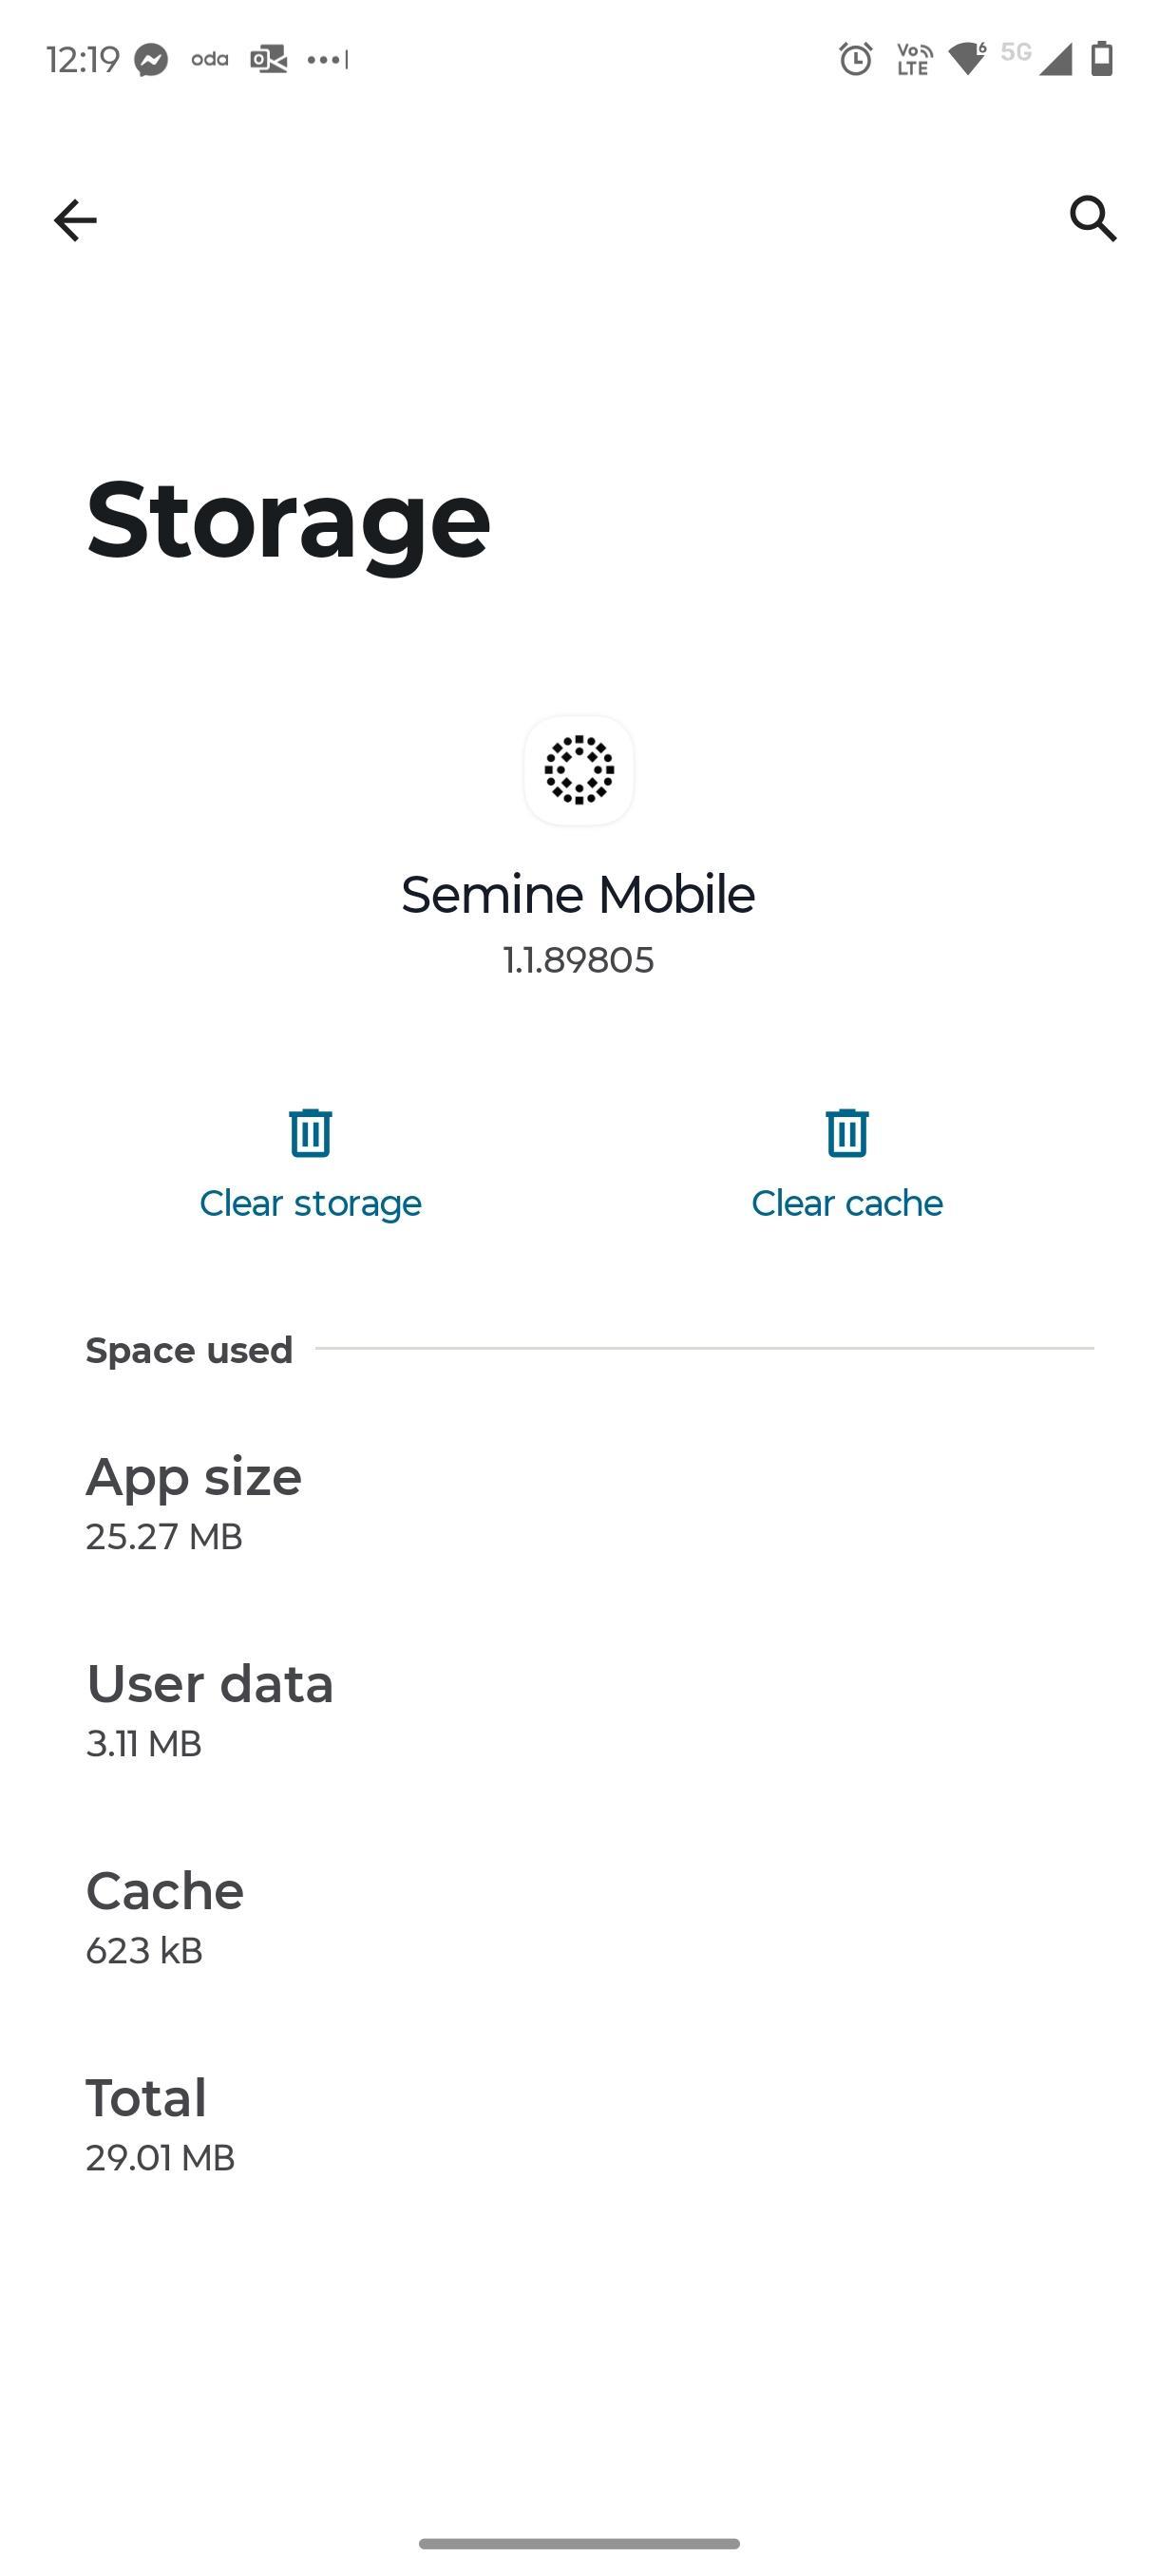The width and height of the screenshot is (1159, 2576).
Task: Tap the version number 1.1.89805
Action: click(x=578, y=959)
